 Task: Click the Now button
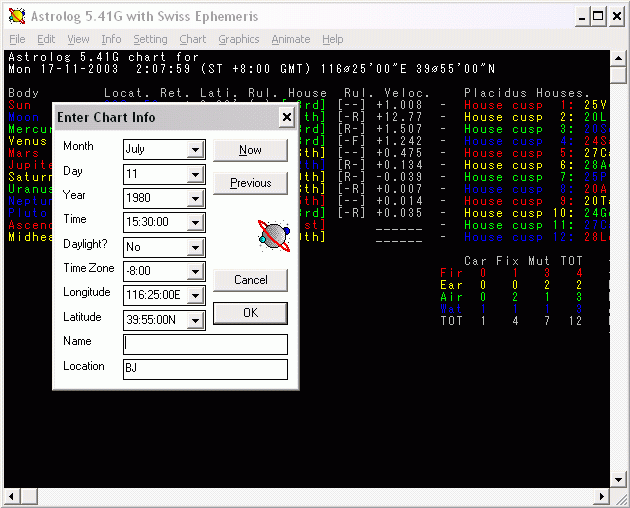coord(250,150)
